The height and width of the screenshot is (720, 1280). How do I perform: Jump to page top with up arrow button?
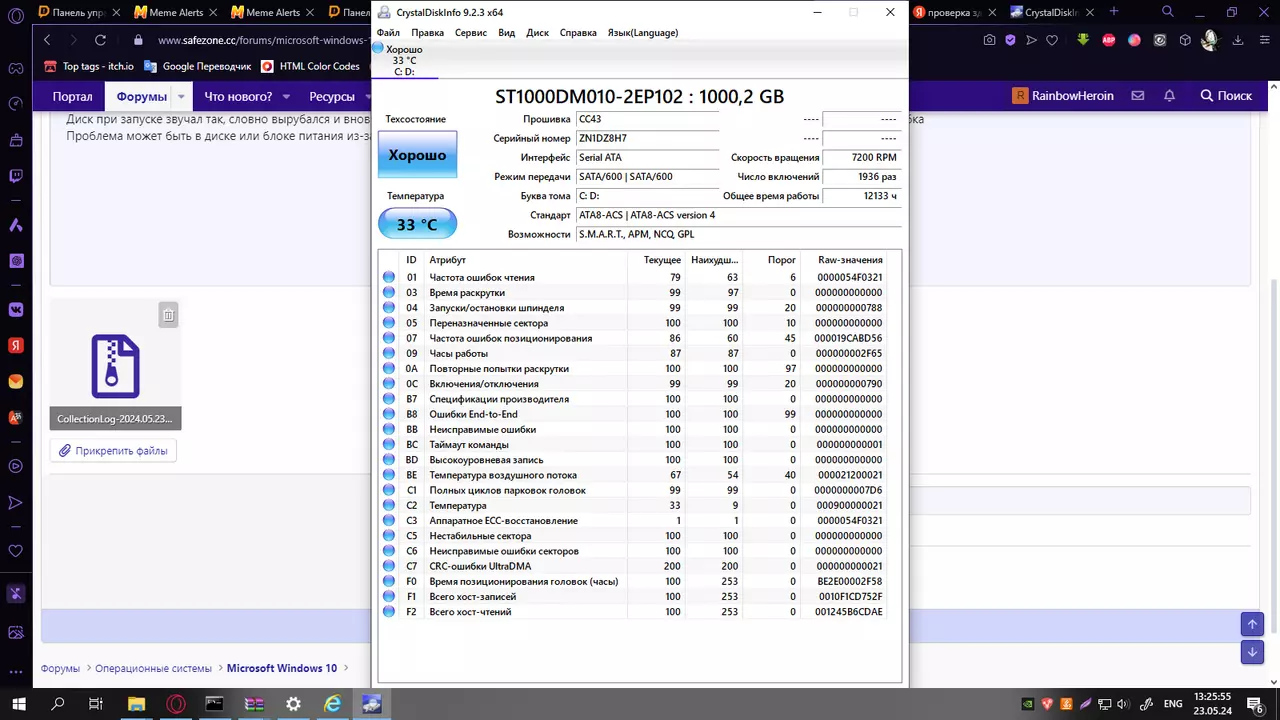point(1252,625)
